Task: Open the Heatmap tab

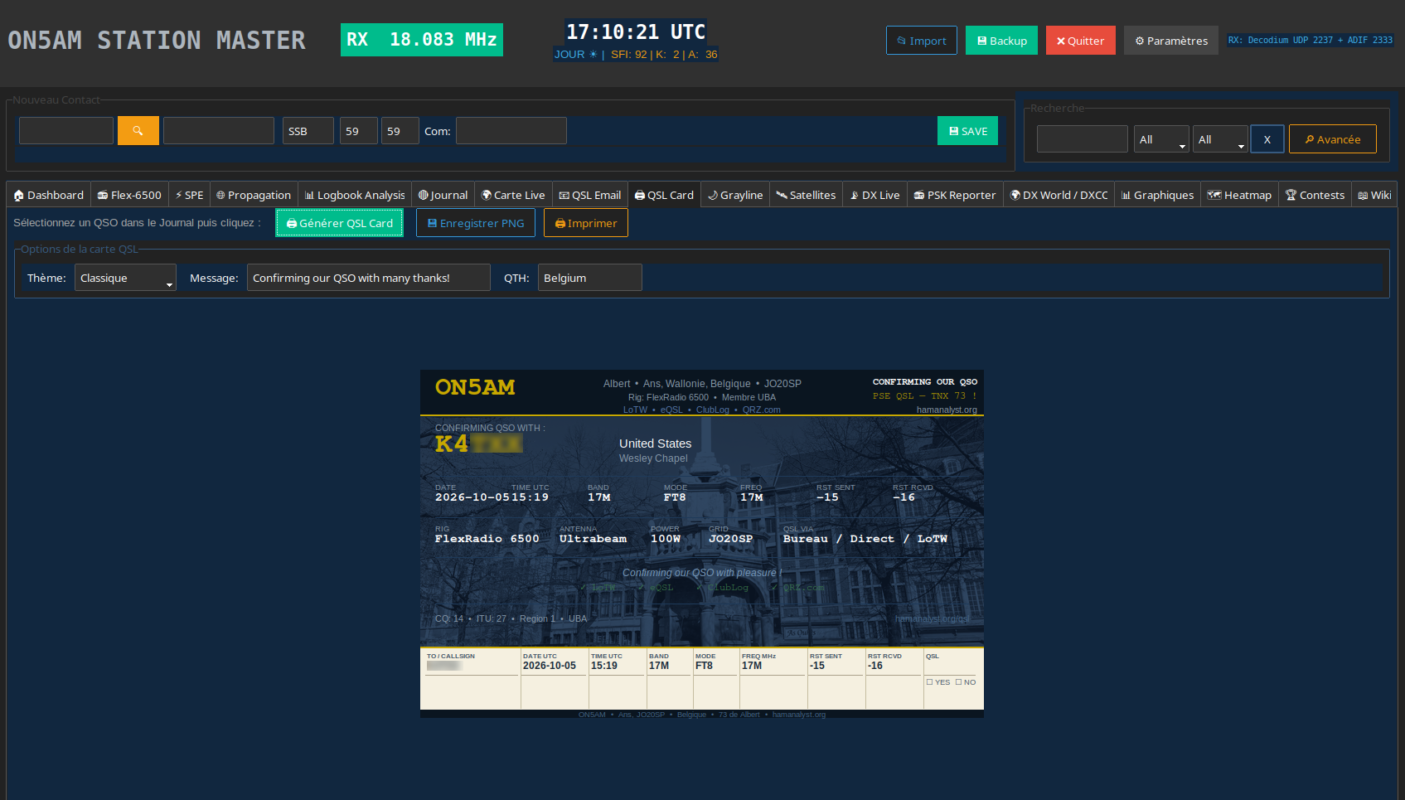Action: 1240,195
